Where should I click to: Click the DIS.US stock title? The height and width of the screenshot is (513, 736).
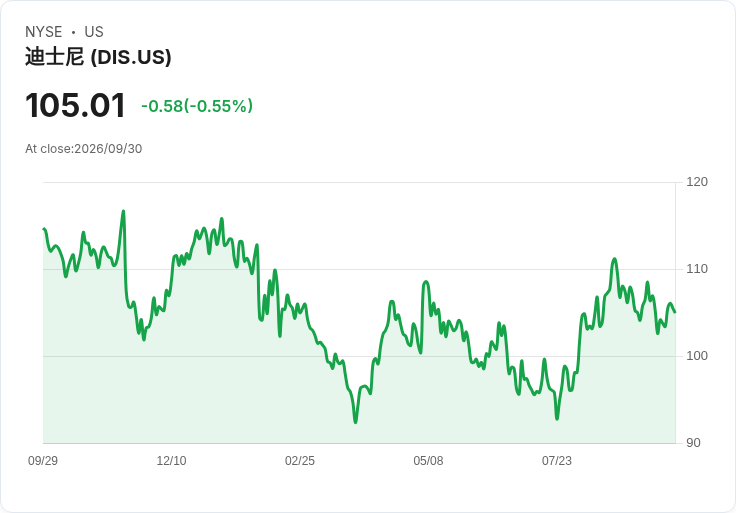[98, 57]
